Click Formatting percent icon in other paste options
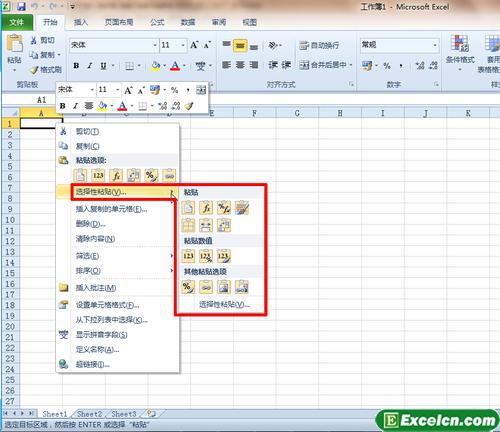This screenshot has height=432, width=500. click(188, 287)
